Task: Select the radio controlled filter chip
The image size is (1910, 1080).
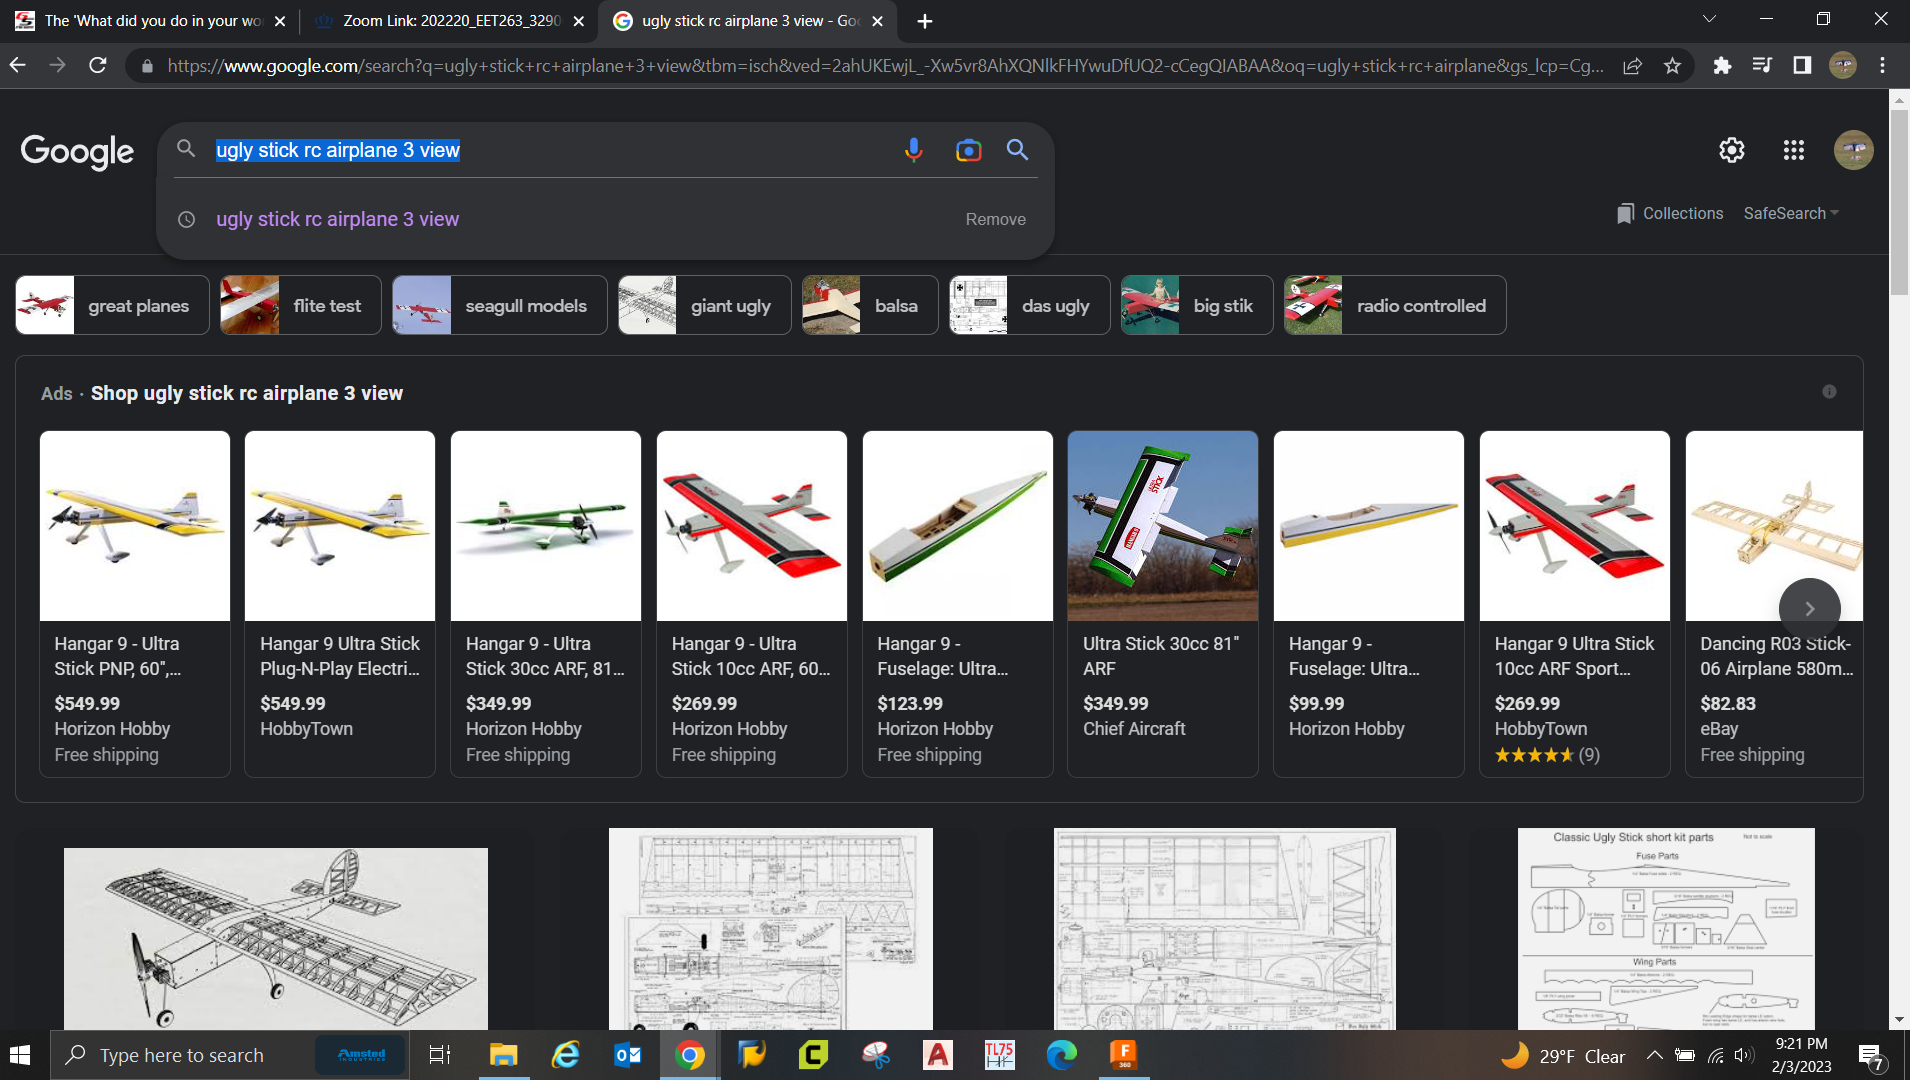Action: pyautogui.click(x=1395, y=305)
